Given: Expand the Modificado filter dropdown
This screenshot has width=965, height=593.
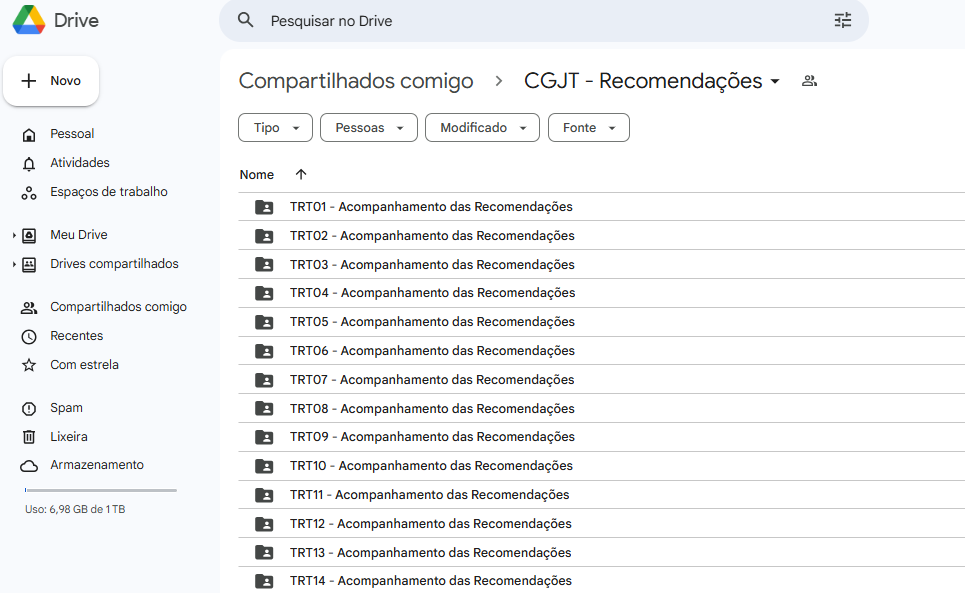Looking at the screenshot, I should pos(482,128).
